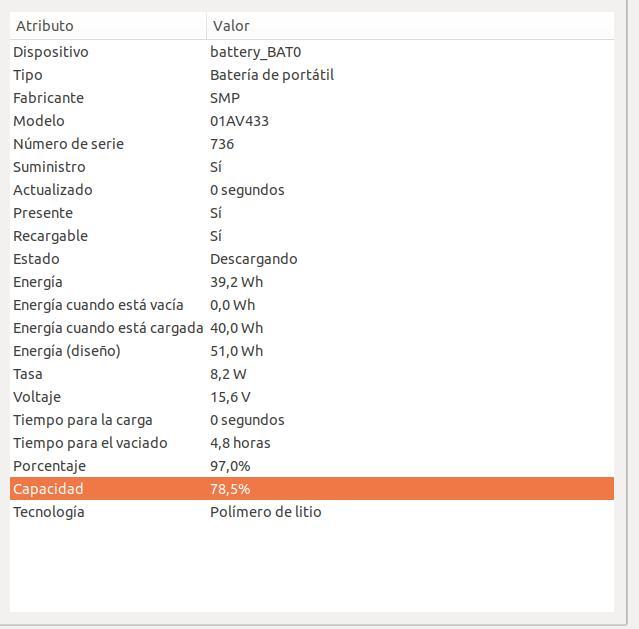The image size is (639, 629).
Task: Select the Tasa 8,2 W row
Action: [312, 374]
